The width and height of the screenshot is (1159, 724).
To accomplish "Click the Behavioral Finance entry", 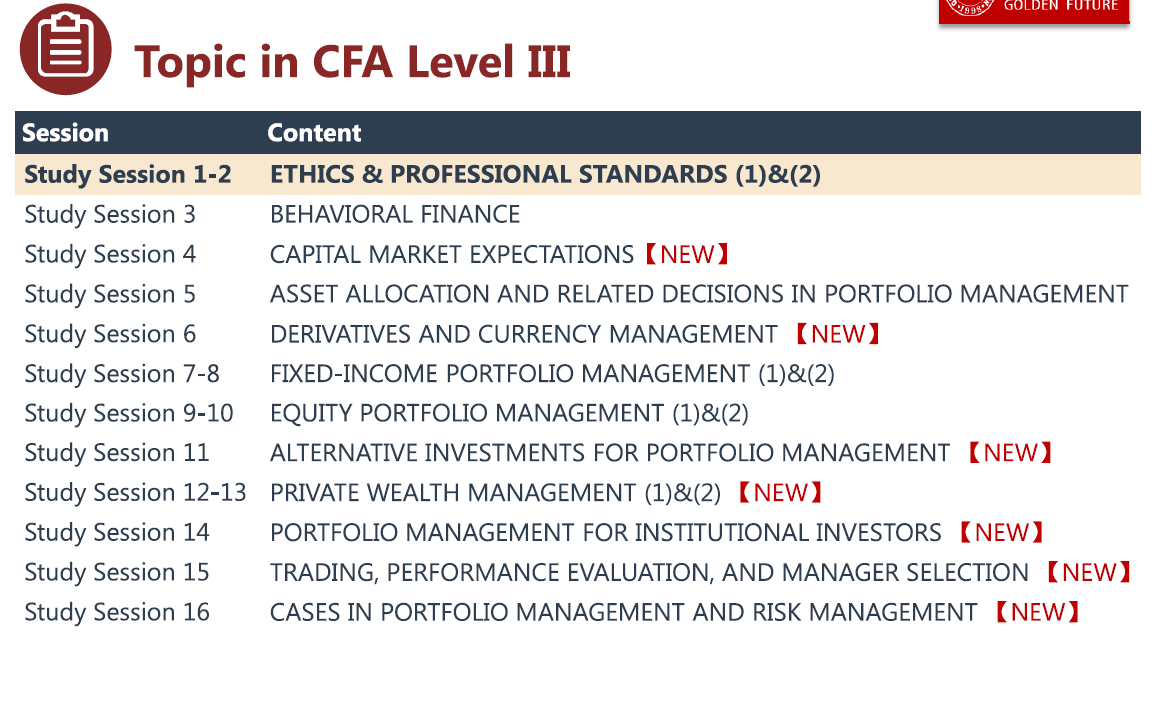I will 395,215.
